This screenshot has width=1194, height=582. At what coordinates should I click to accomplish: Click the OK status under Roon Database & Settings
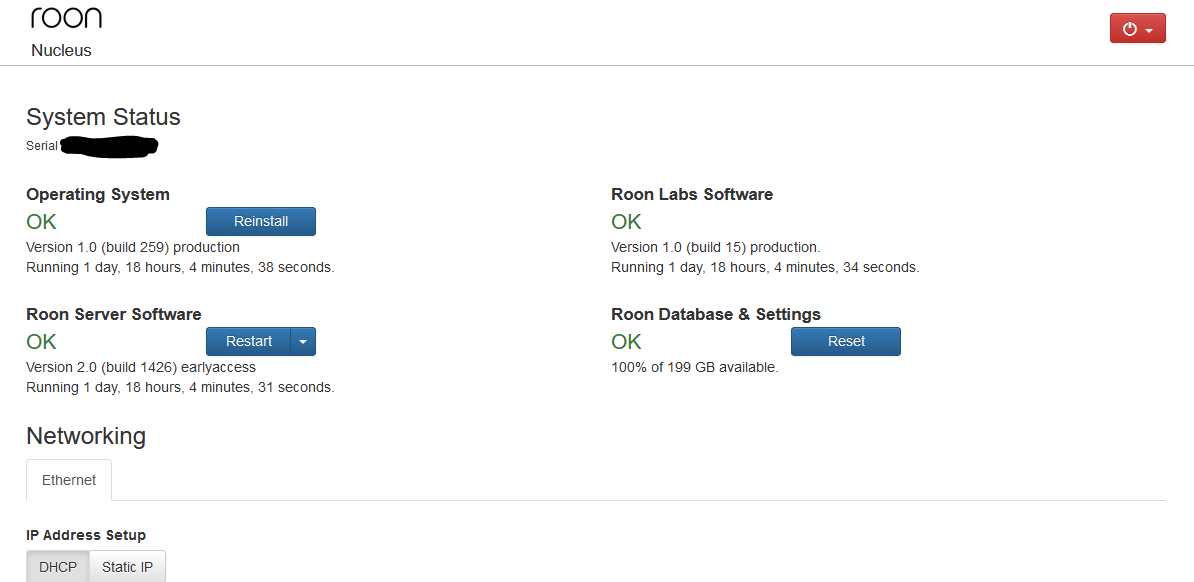coord(627,341)
